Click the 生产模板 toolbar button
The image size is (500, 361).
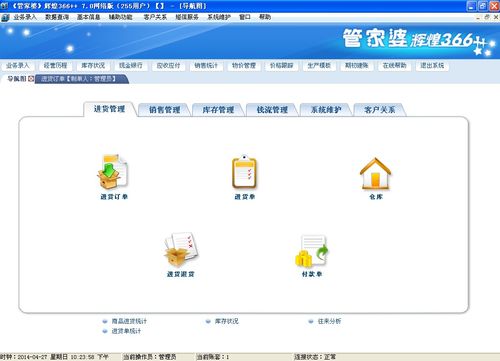[x=319, y=66]
